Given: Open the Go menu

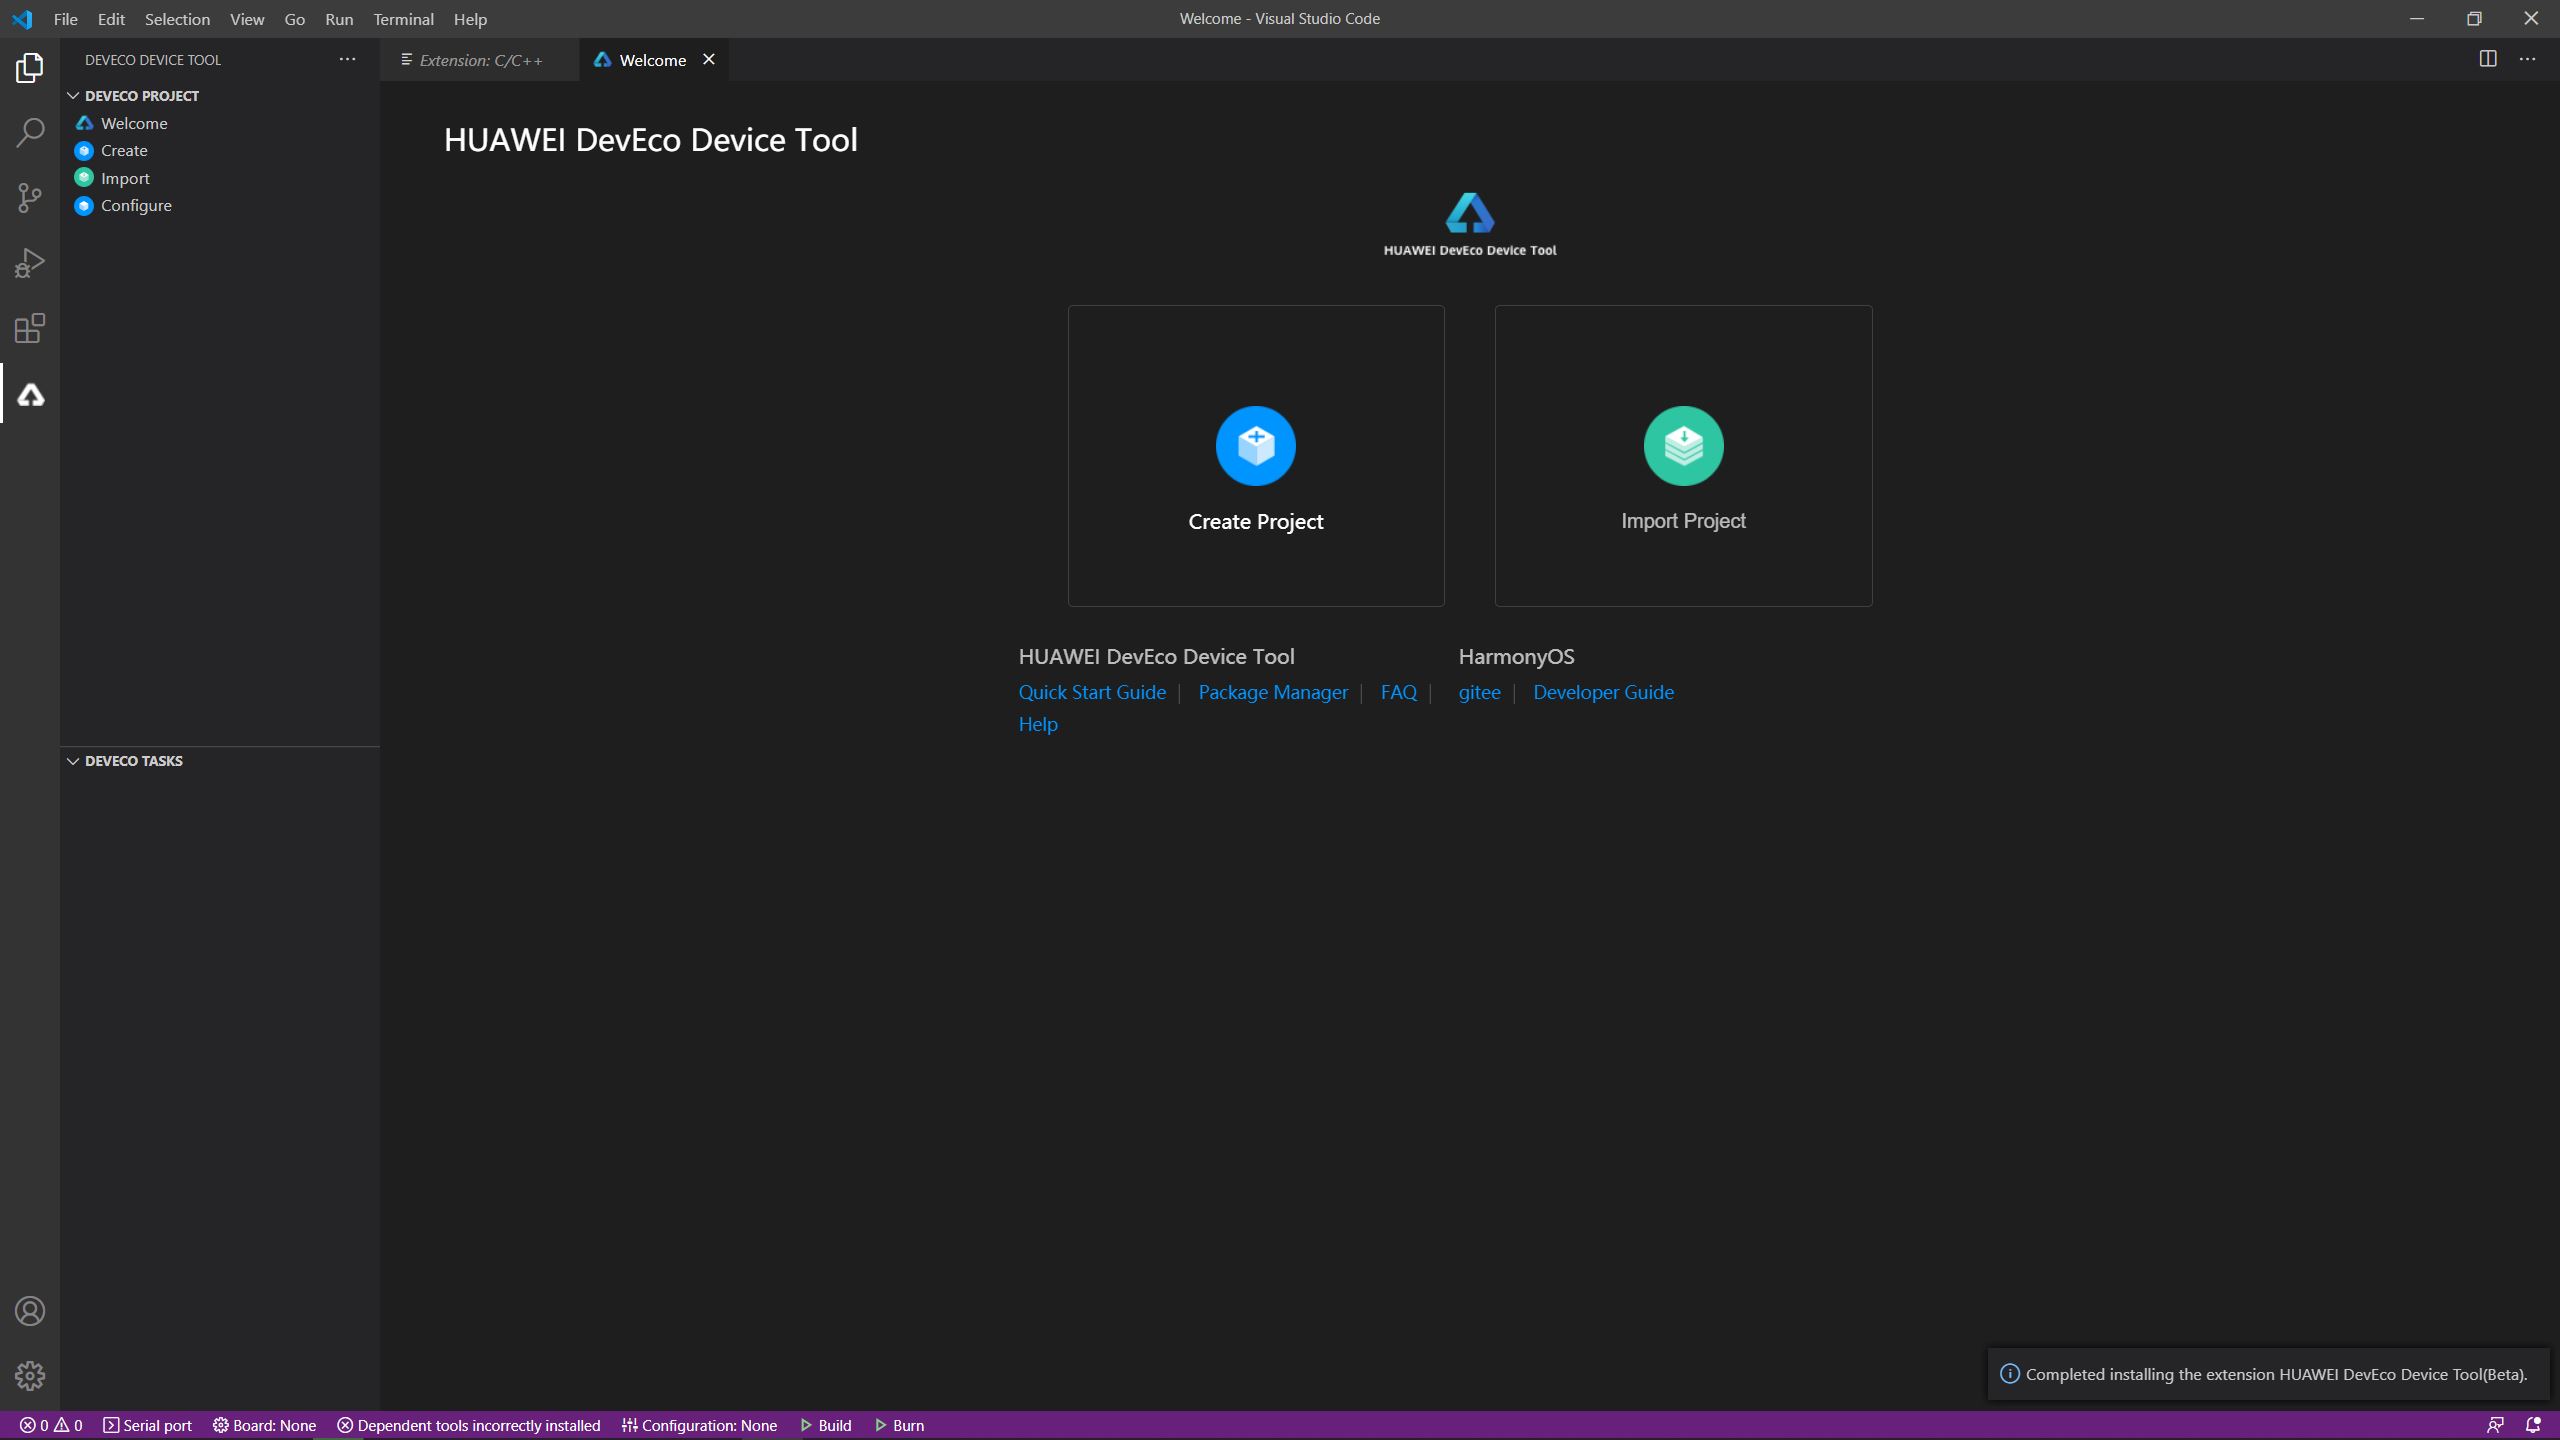Looking at the screenshot, I should pyautogui.click(x=294, y=19).
